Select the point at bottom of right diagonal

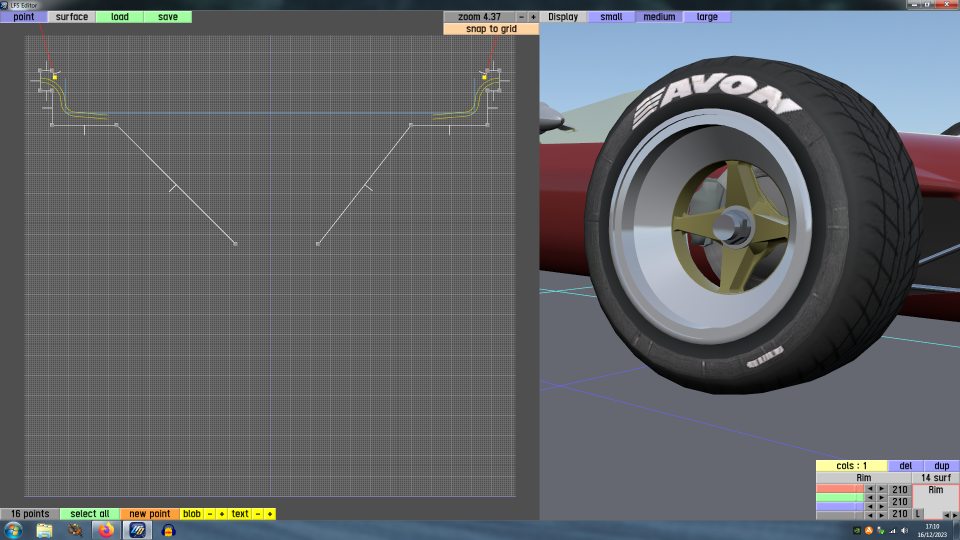click(x=318, y=244)
